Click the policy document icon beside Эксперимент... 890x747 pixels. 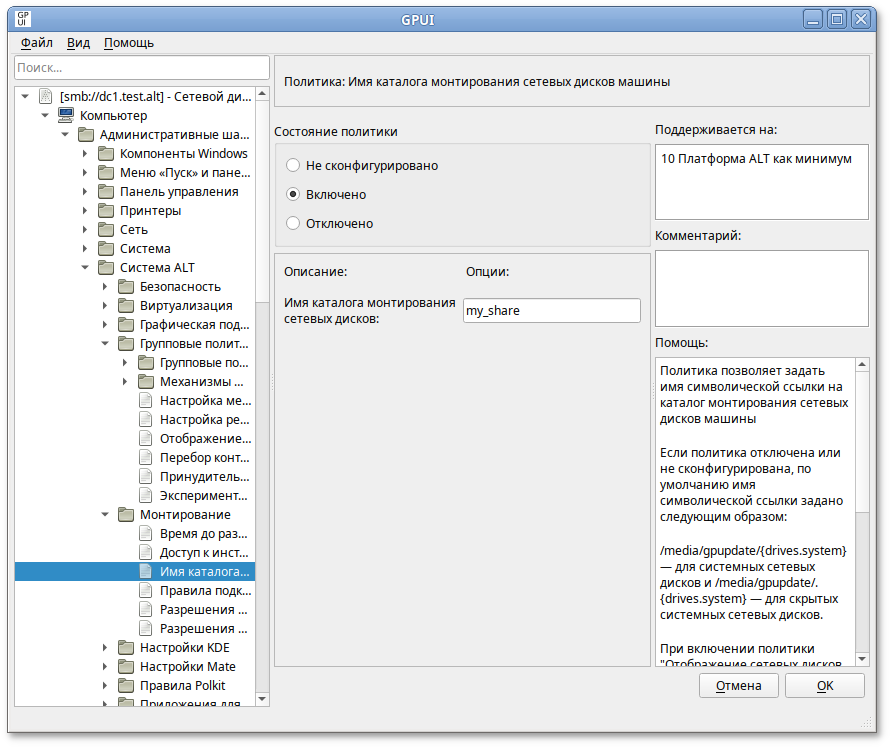146,496
